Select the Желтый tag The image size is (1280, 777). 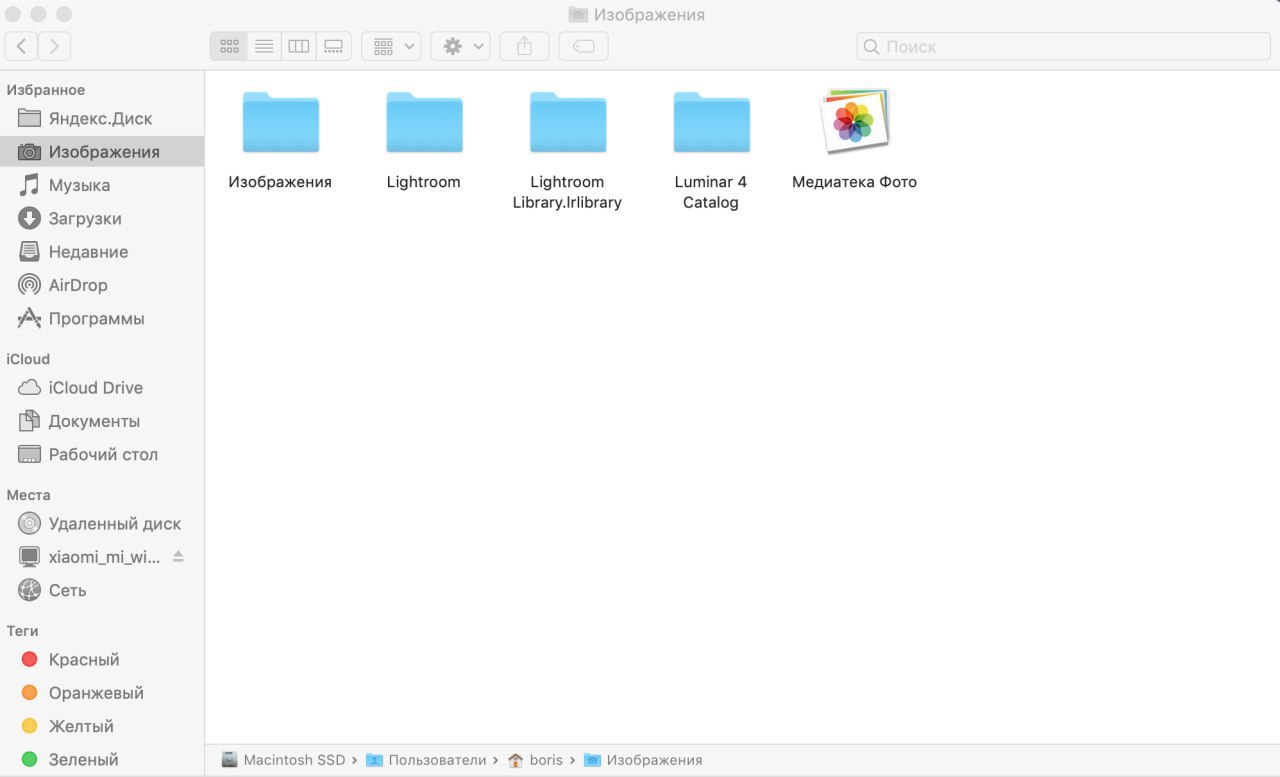(x=102, y=726)
